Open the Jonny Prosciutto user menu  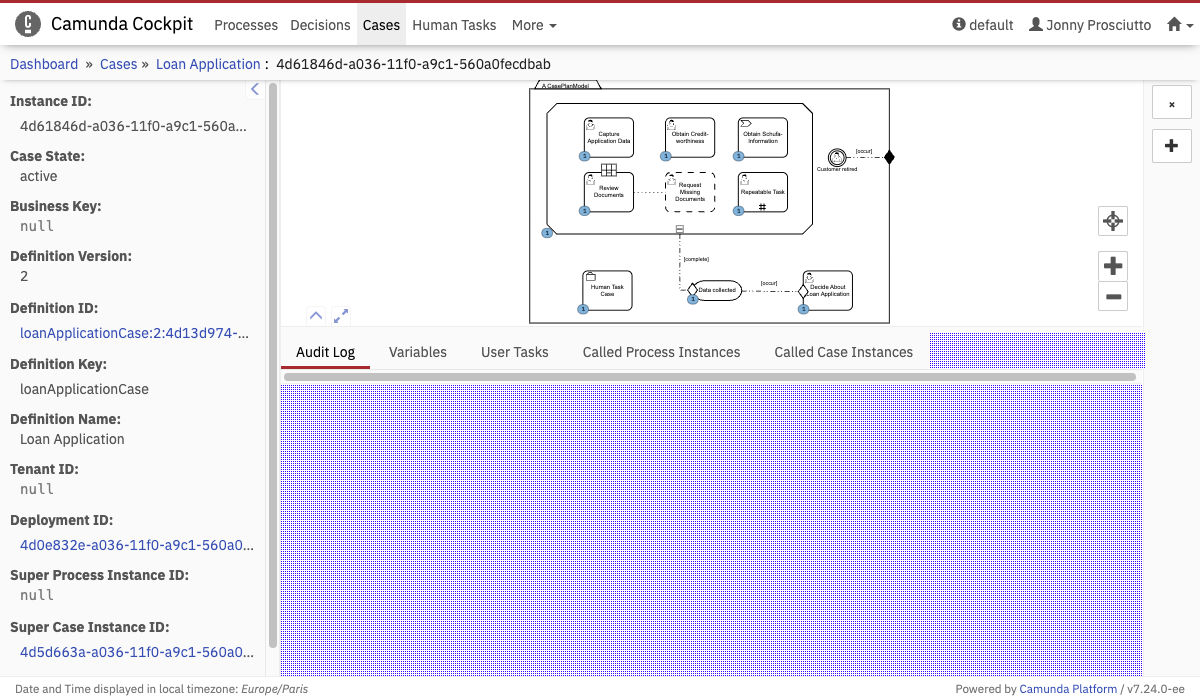pos(1090,25)
